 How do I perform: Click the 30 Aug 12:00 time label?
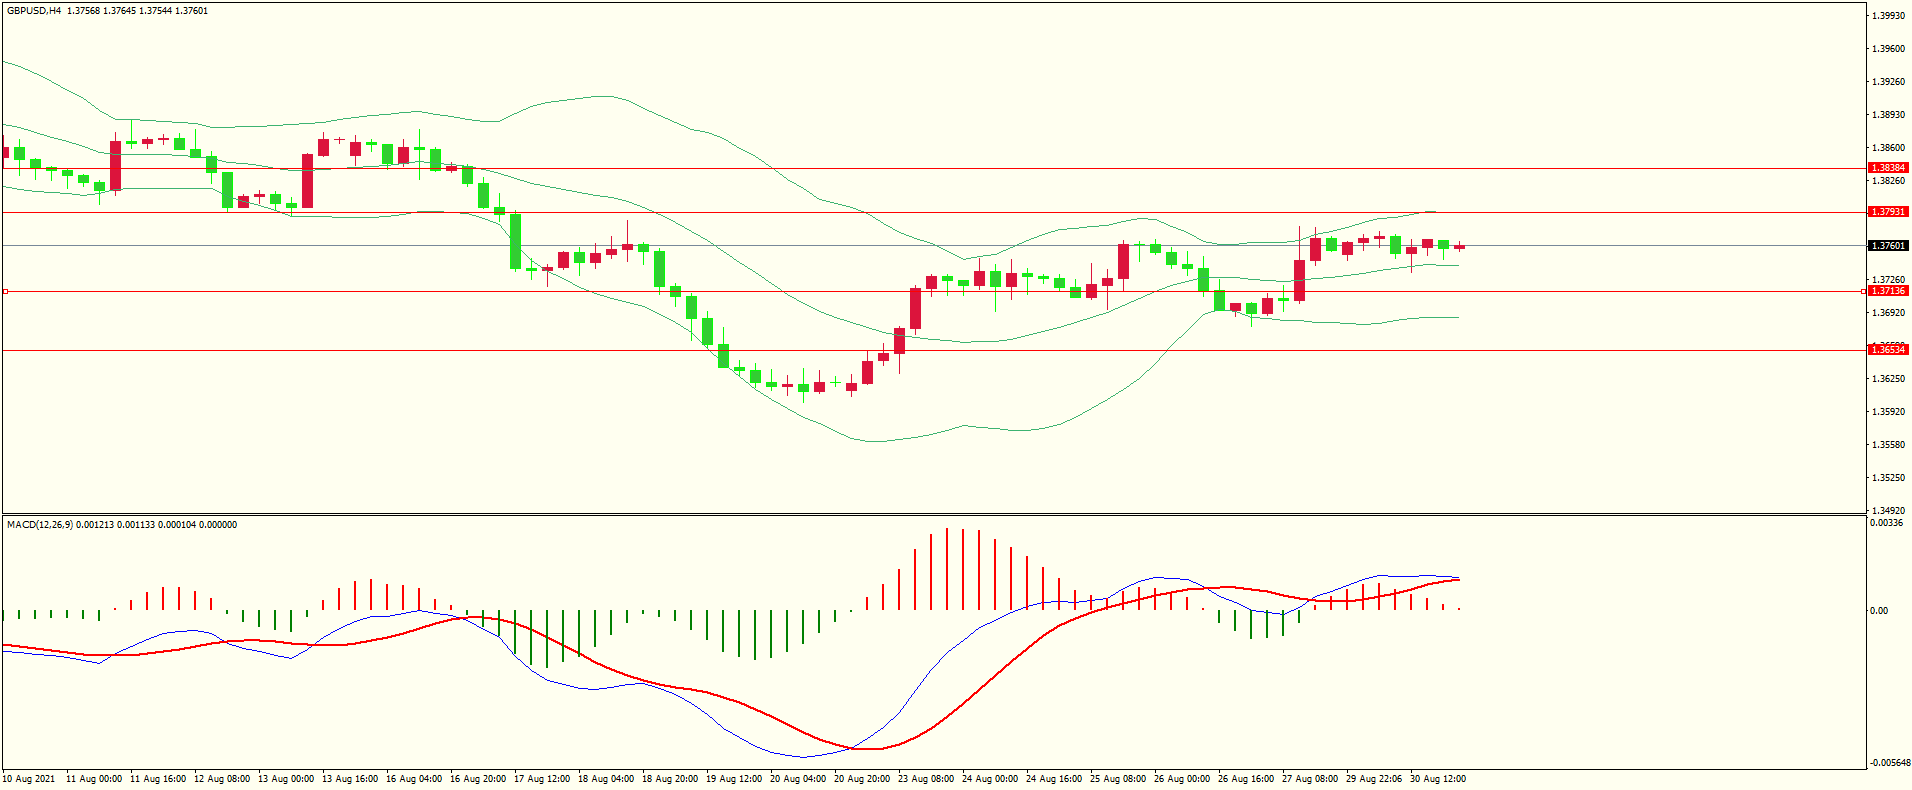(x=1438, y=779)
